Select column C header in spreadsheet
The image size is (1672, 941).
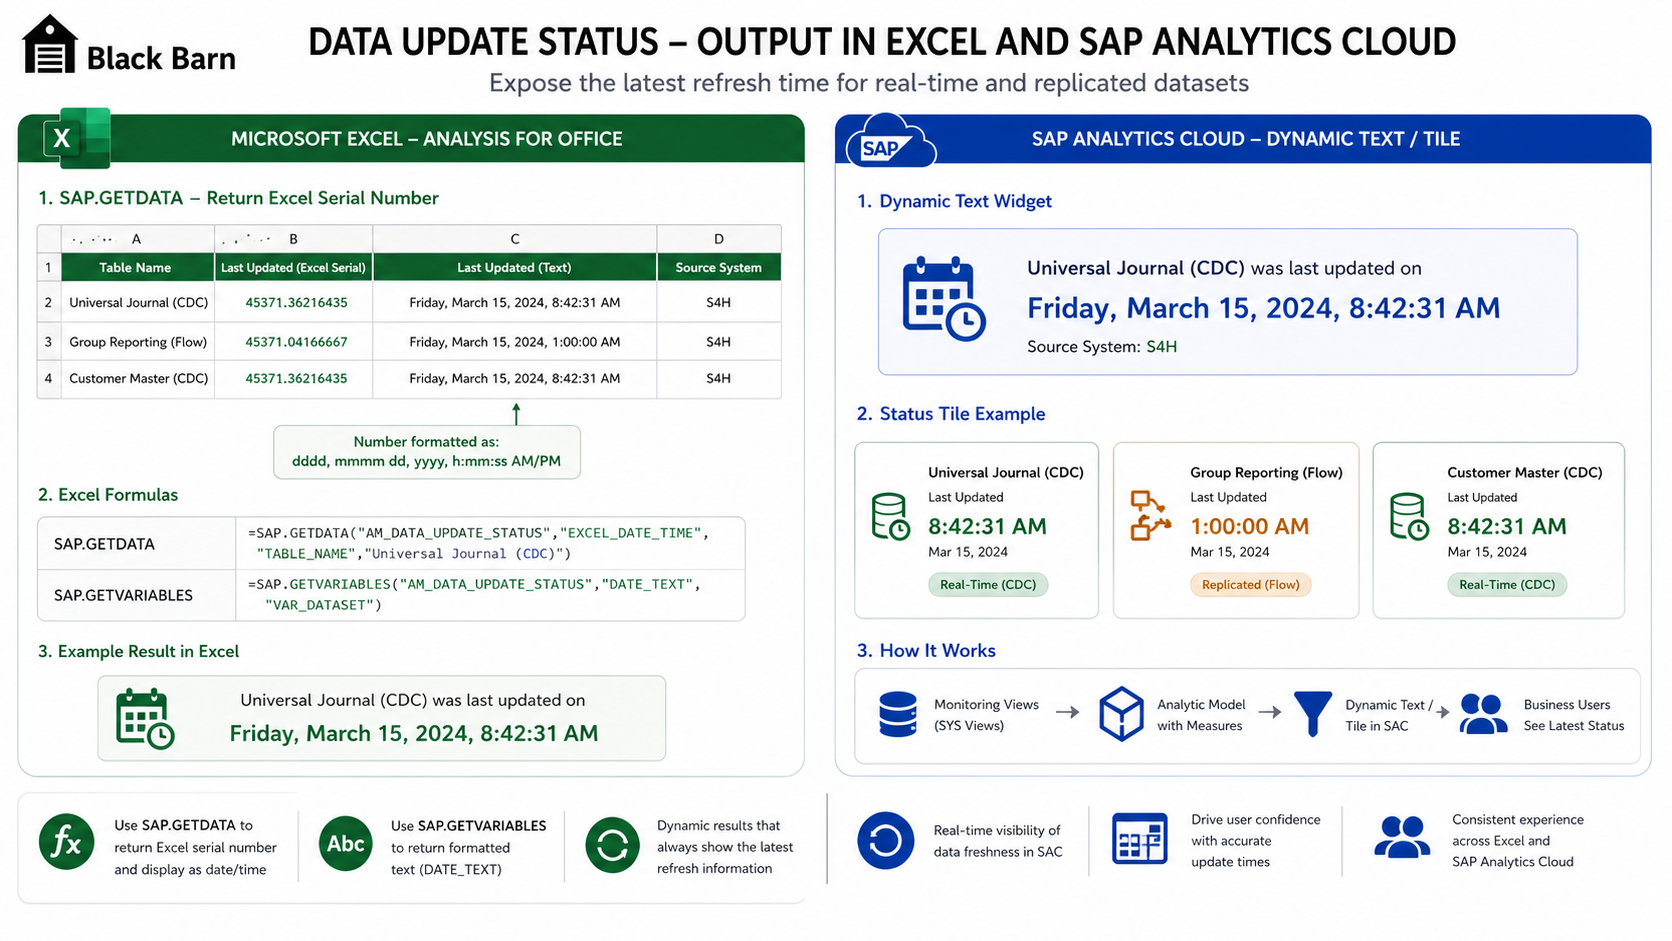pos(515,239)
